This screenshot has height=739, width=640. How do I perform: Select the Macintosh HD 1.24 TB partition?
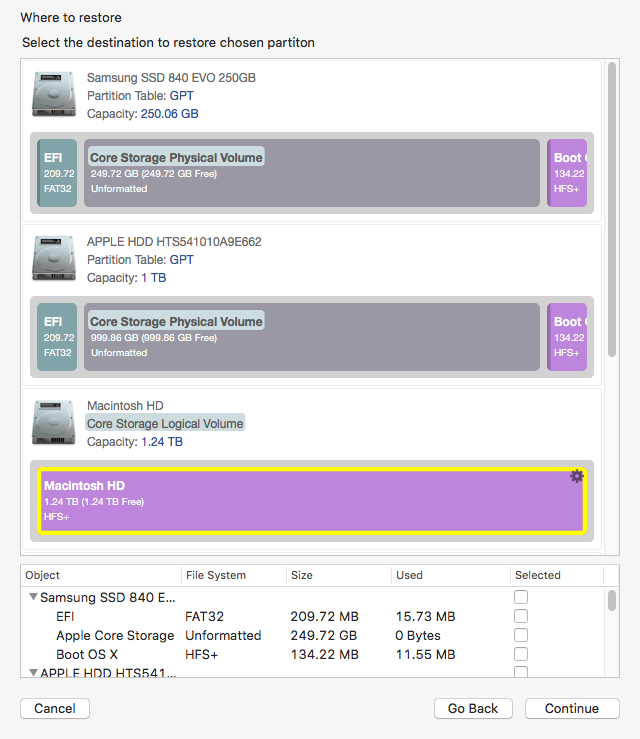click(312, 501)
